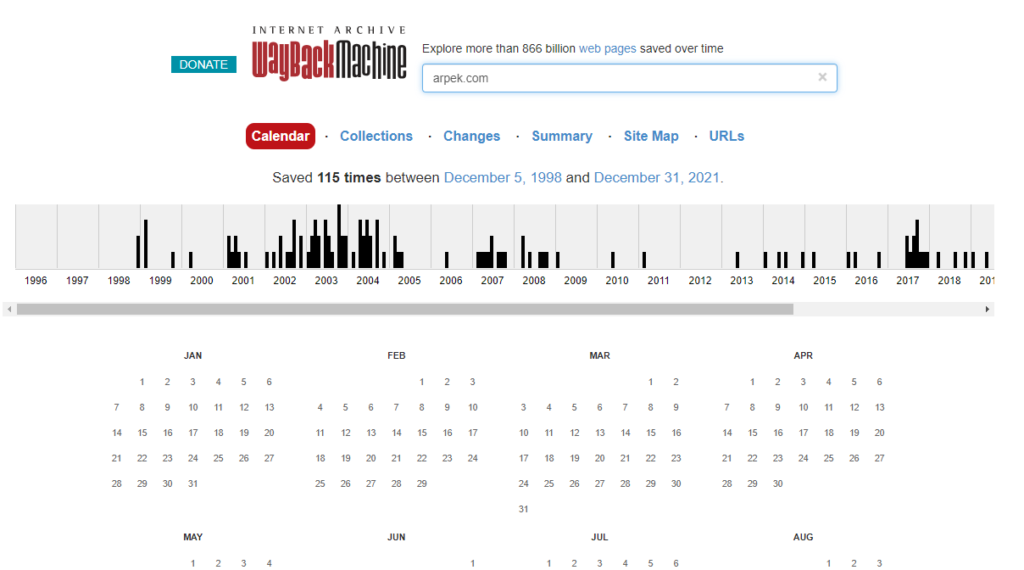The height and width of the screenshot is (570, 1024).
Task: Switch to the Changes tab
Action: (x=471, y=136)
